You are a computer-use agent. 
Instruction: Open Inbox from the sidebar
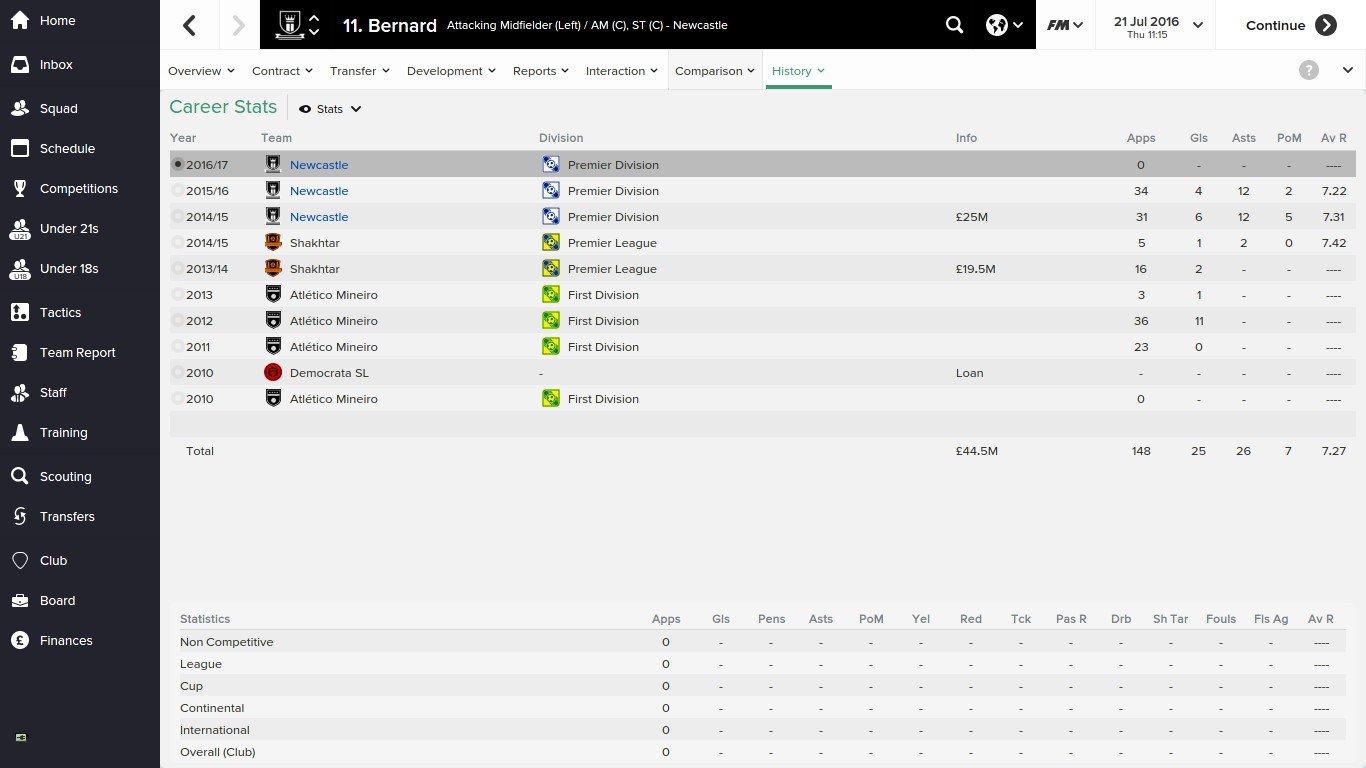[56, 65]
